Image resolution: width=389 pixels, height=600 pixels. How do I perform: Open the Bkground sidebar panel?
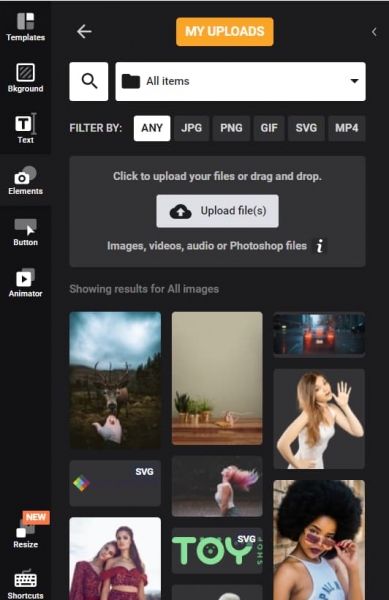click(25, 78)
